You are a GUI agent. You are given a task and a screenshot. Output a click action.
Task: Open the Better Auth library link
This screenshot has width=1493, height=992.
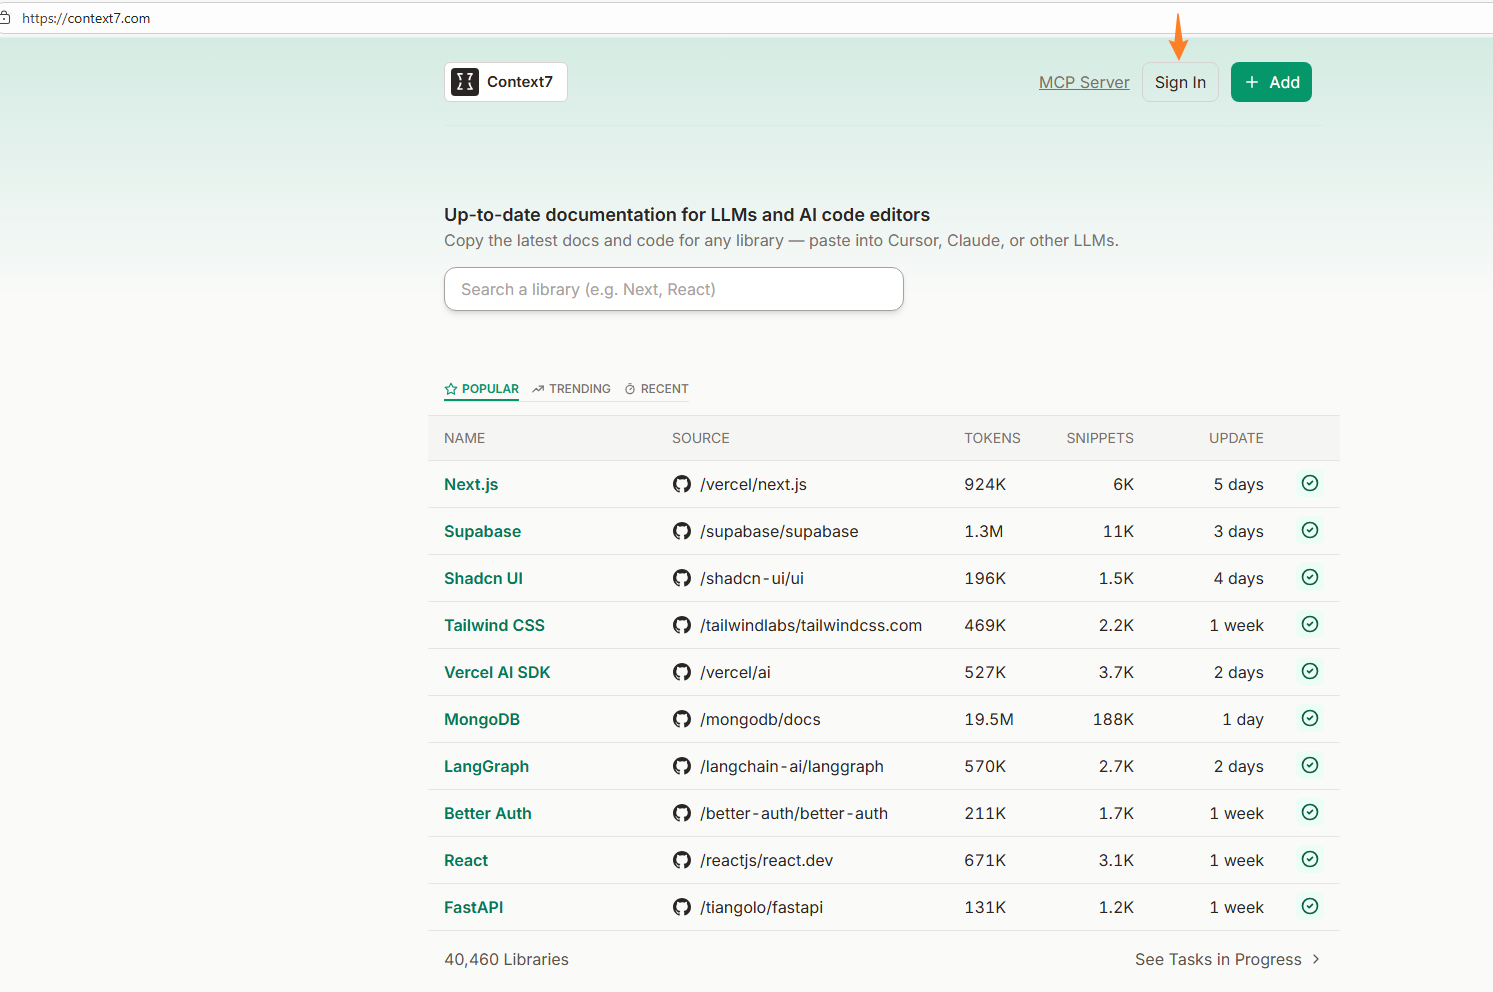tap(488, 813)
